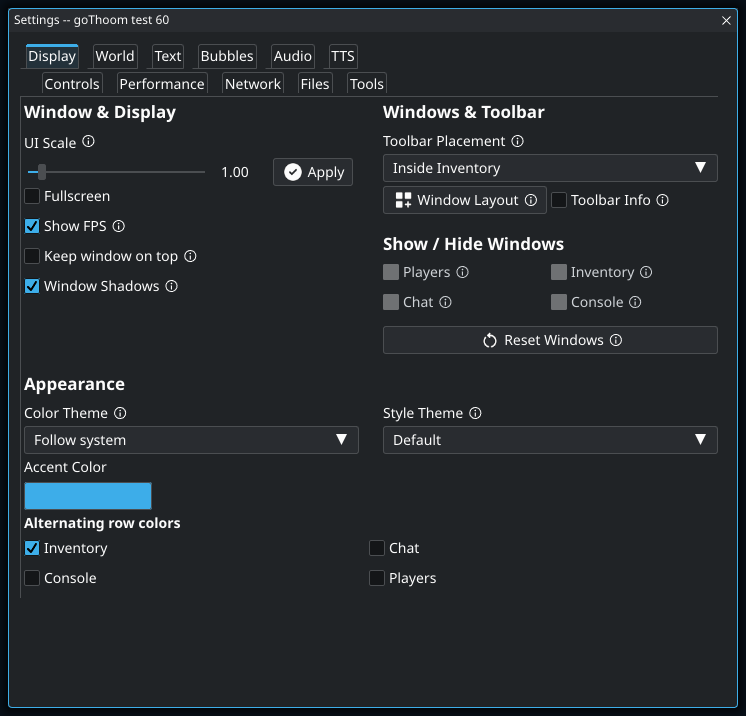Open the Controls tab
Screen dimensions: 746x716
pos(72,84)
